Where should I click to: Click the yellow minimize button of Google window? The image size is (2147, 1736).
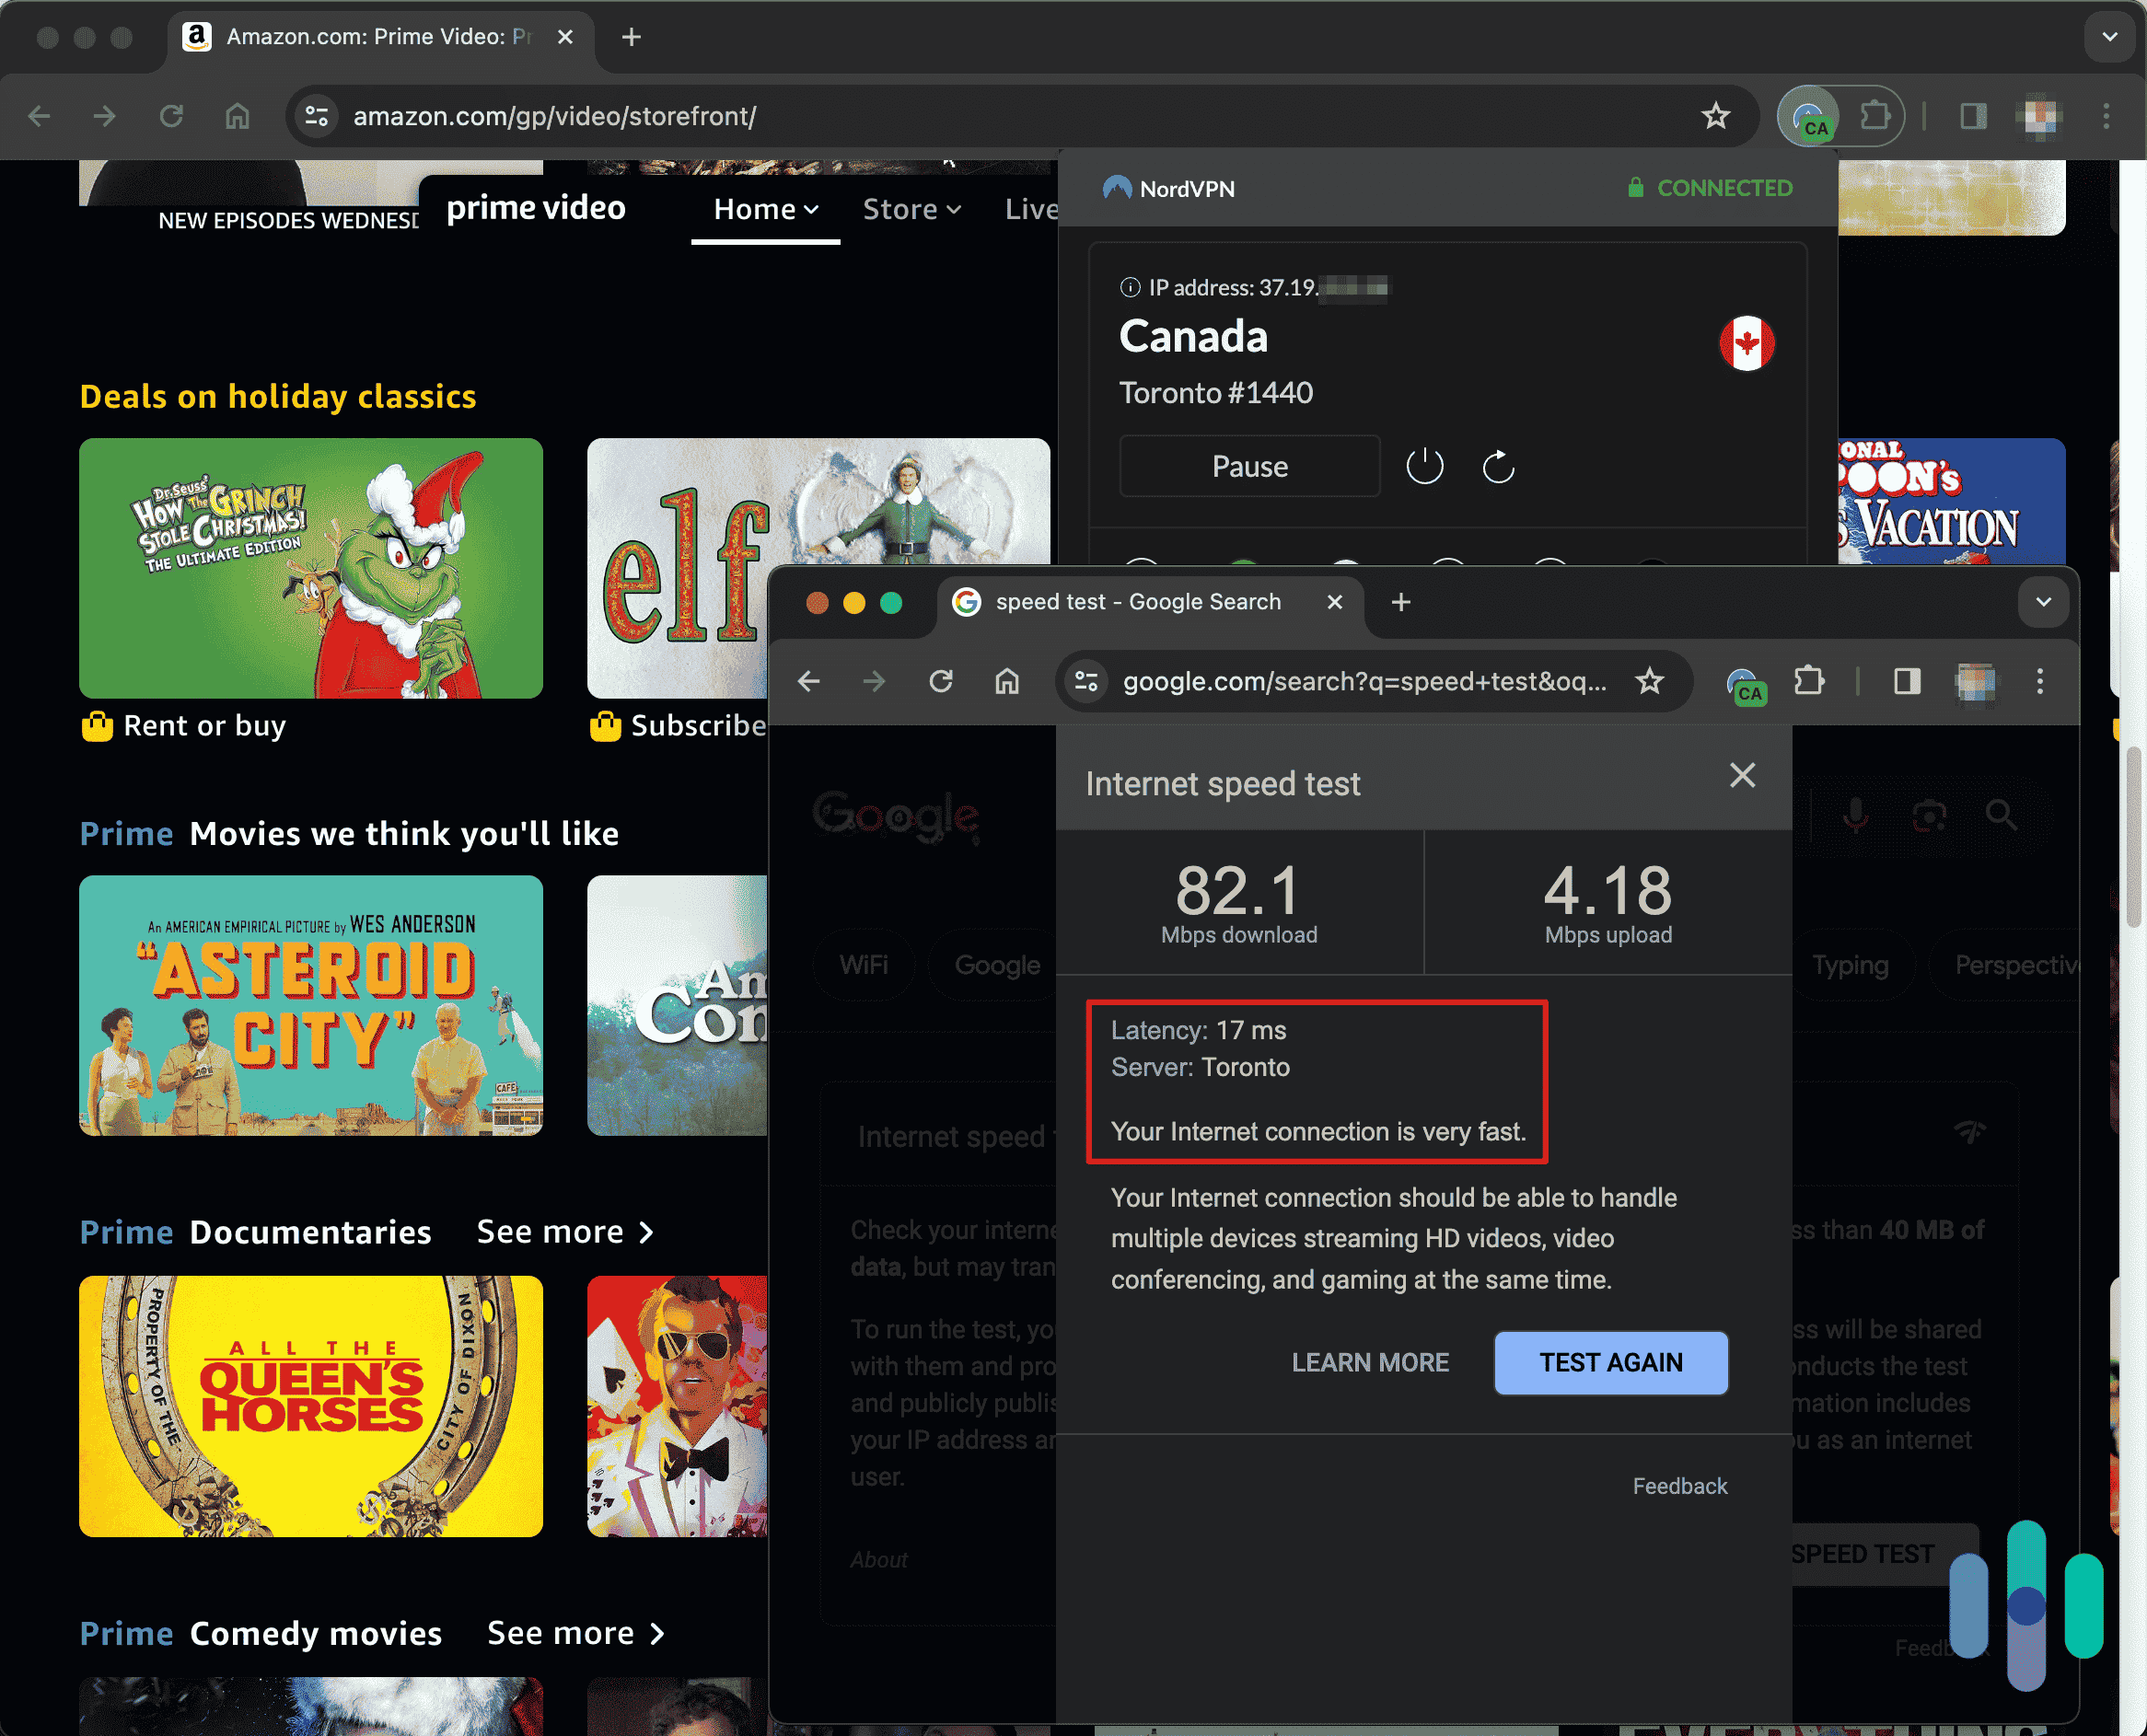[853, 602]
